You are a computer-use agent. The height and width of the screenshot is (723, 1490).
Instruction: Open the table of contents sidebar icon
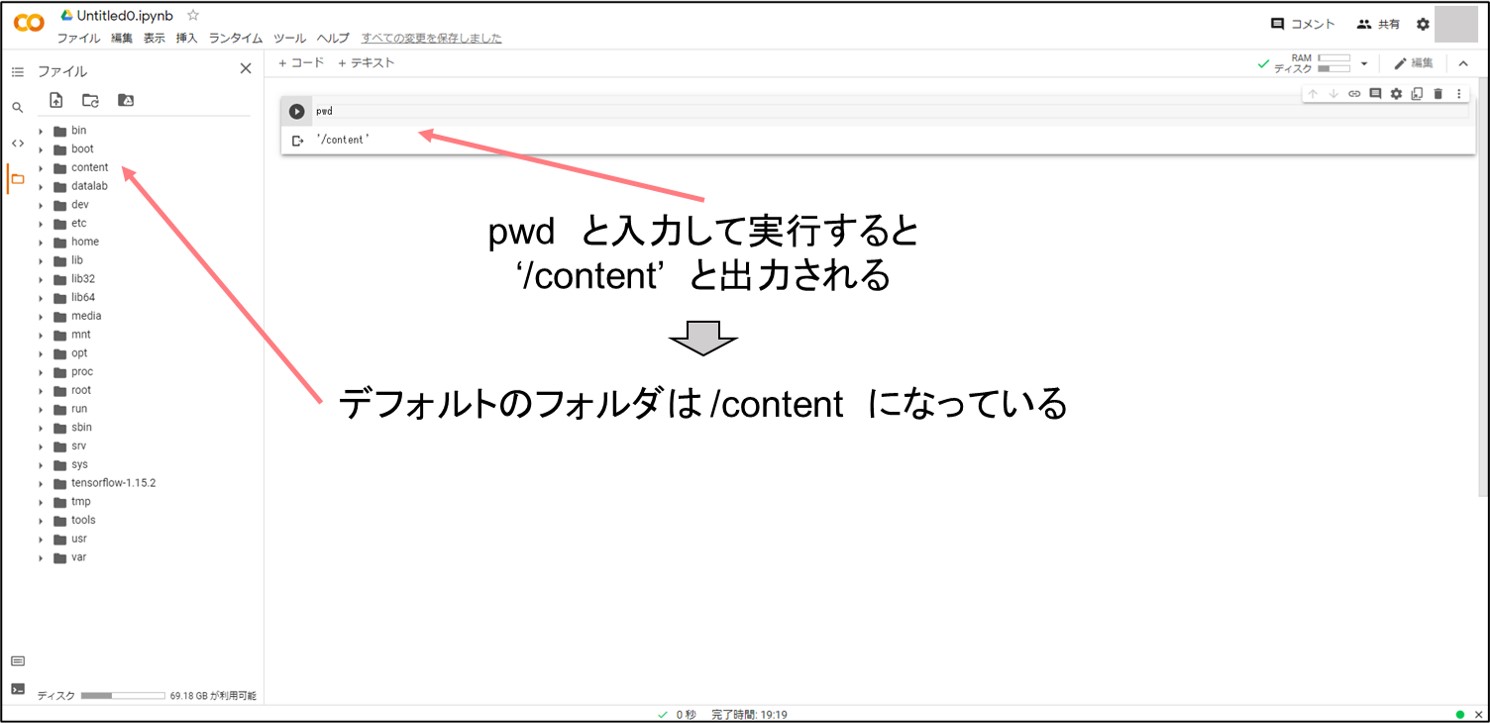click(x=17, y=72)
